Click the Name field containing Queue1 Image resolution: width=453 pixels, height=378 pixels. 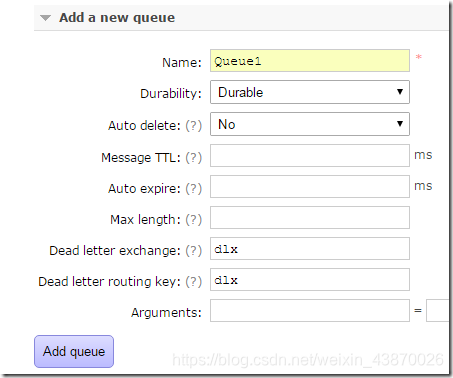(310, 61)
